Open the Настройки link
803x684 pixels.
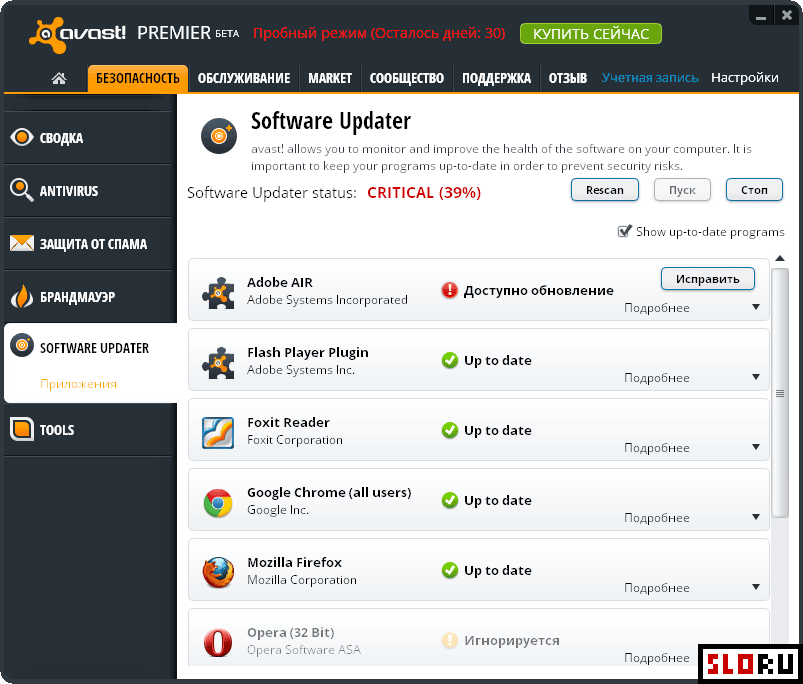point(745,78)
